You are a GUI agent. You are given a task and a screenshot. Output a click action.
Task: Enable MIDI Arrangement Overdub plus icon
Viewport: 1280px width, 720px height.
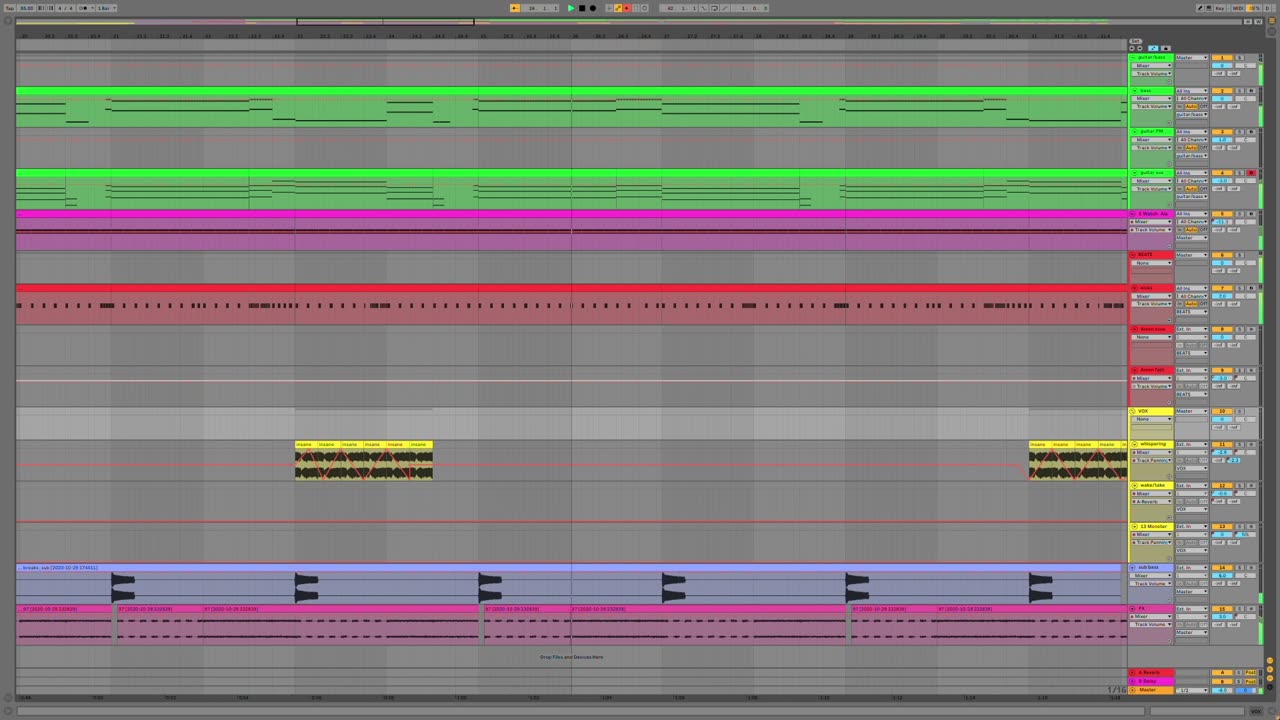[610, 8]
